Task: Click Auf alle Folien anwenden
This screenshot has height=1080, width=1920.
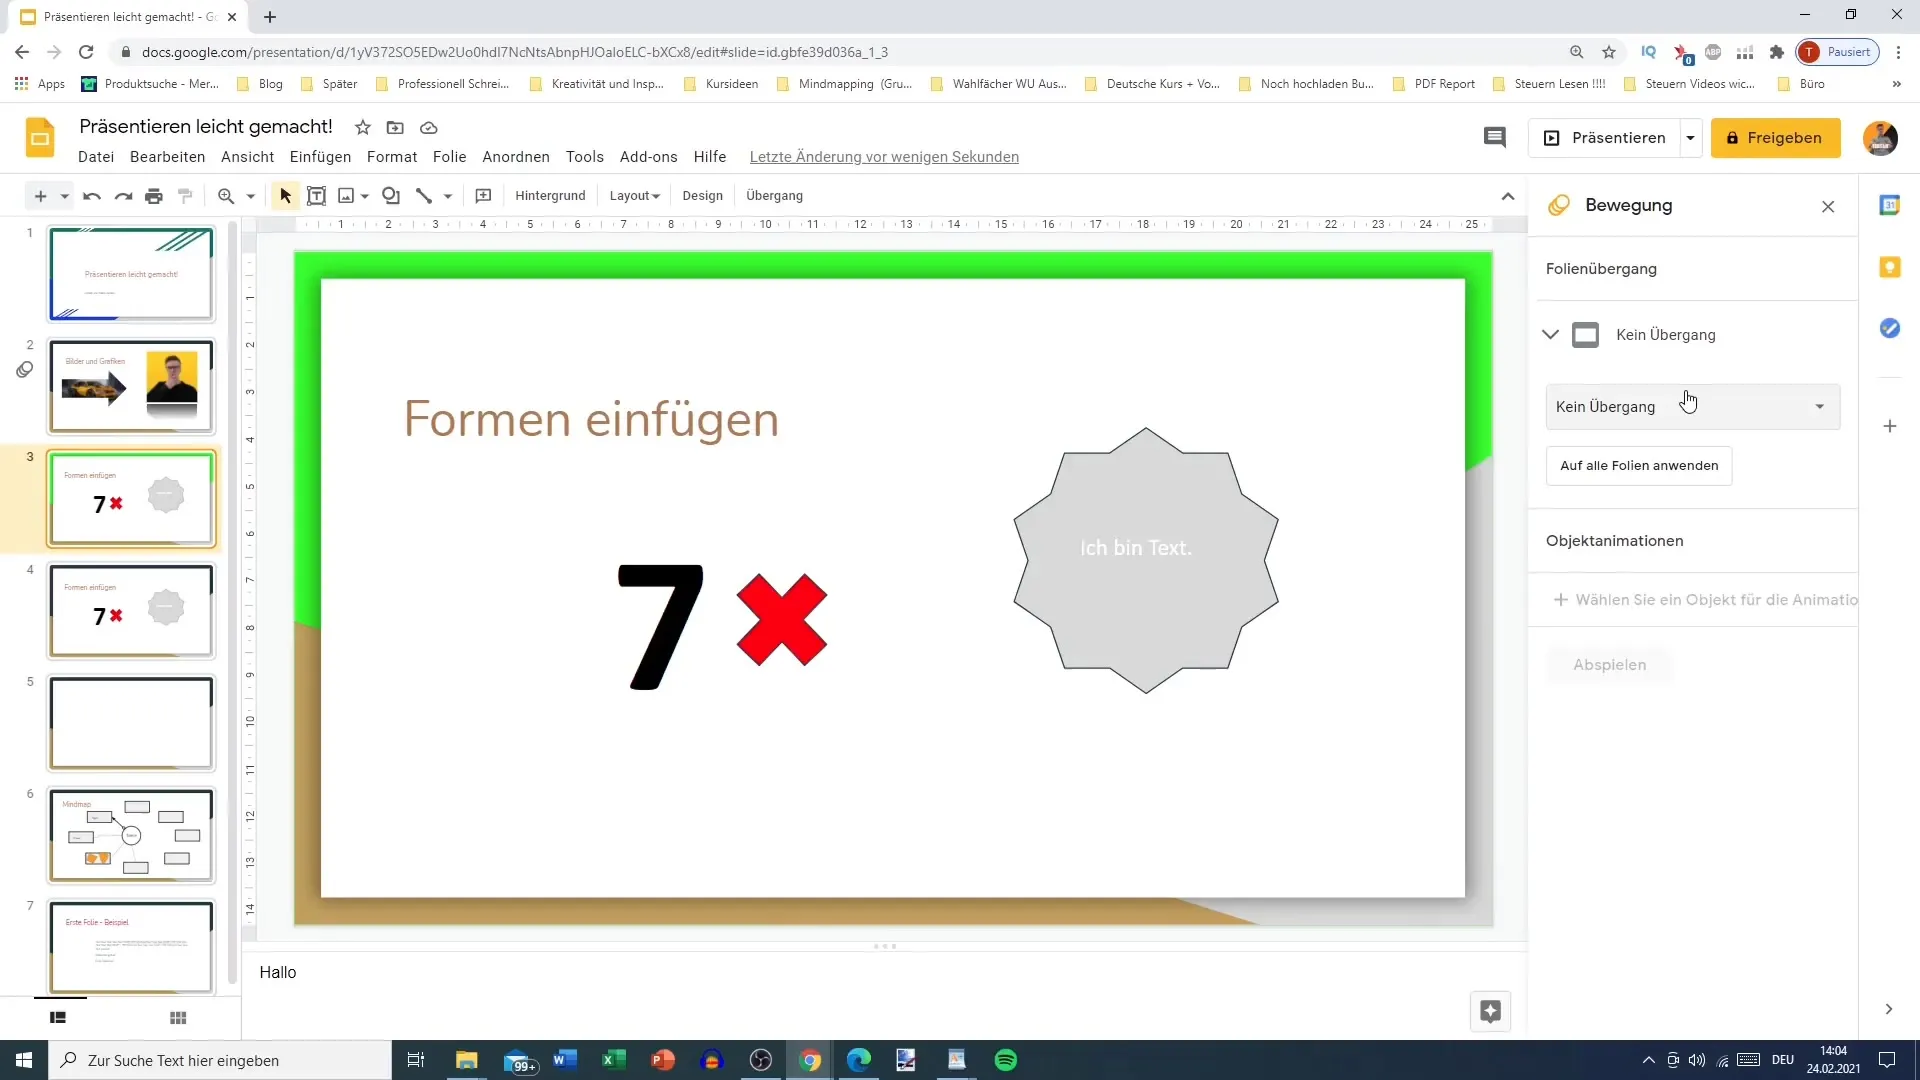Action: point(1638,465)
